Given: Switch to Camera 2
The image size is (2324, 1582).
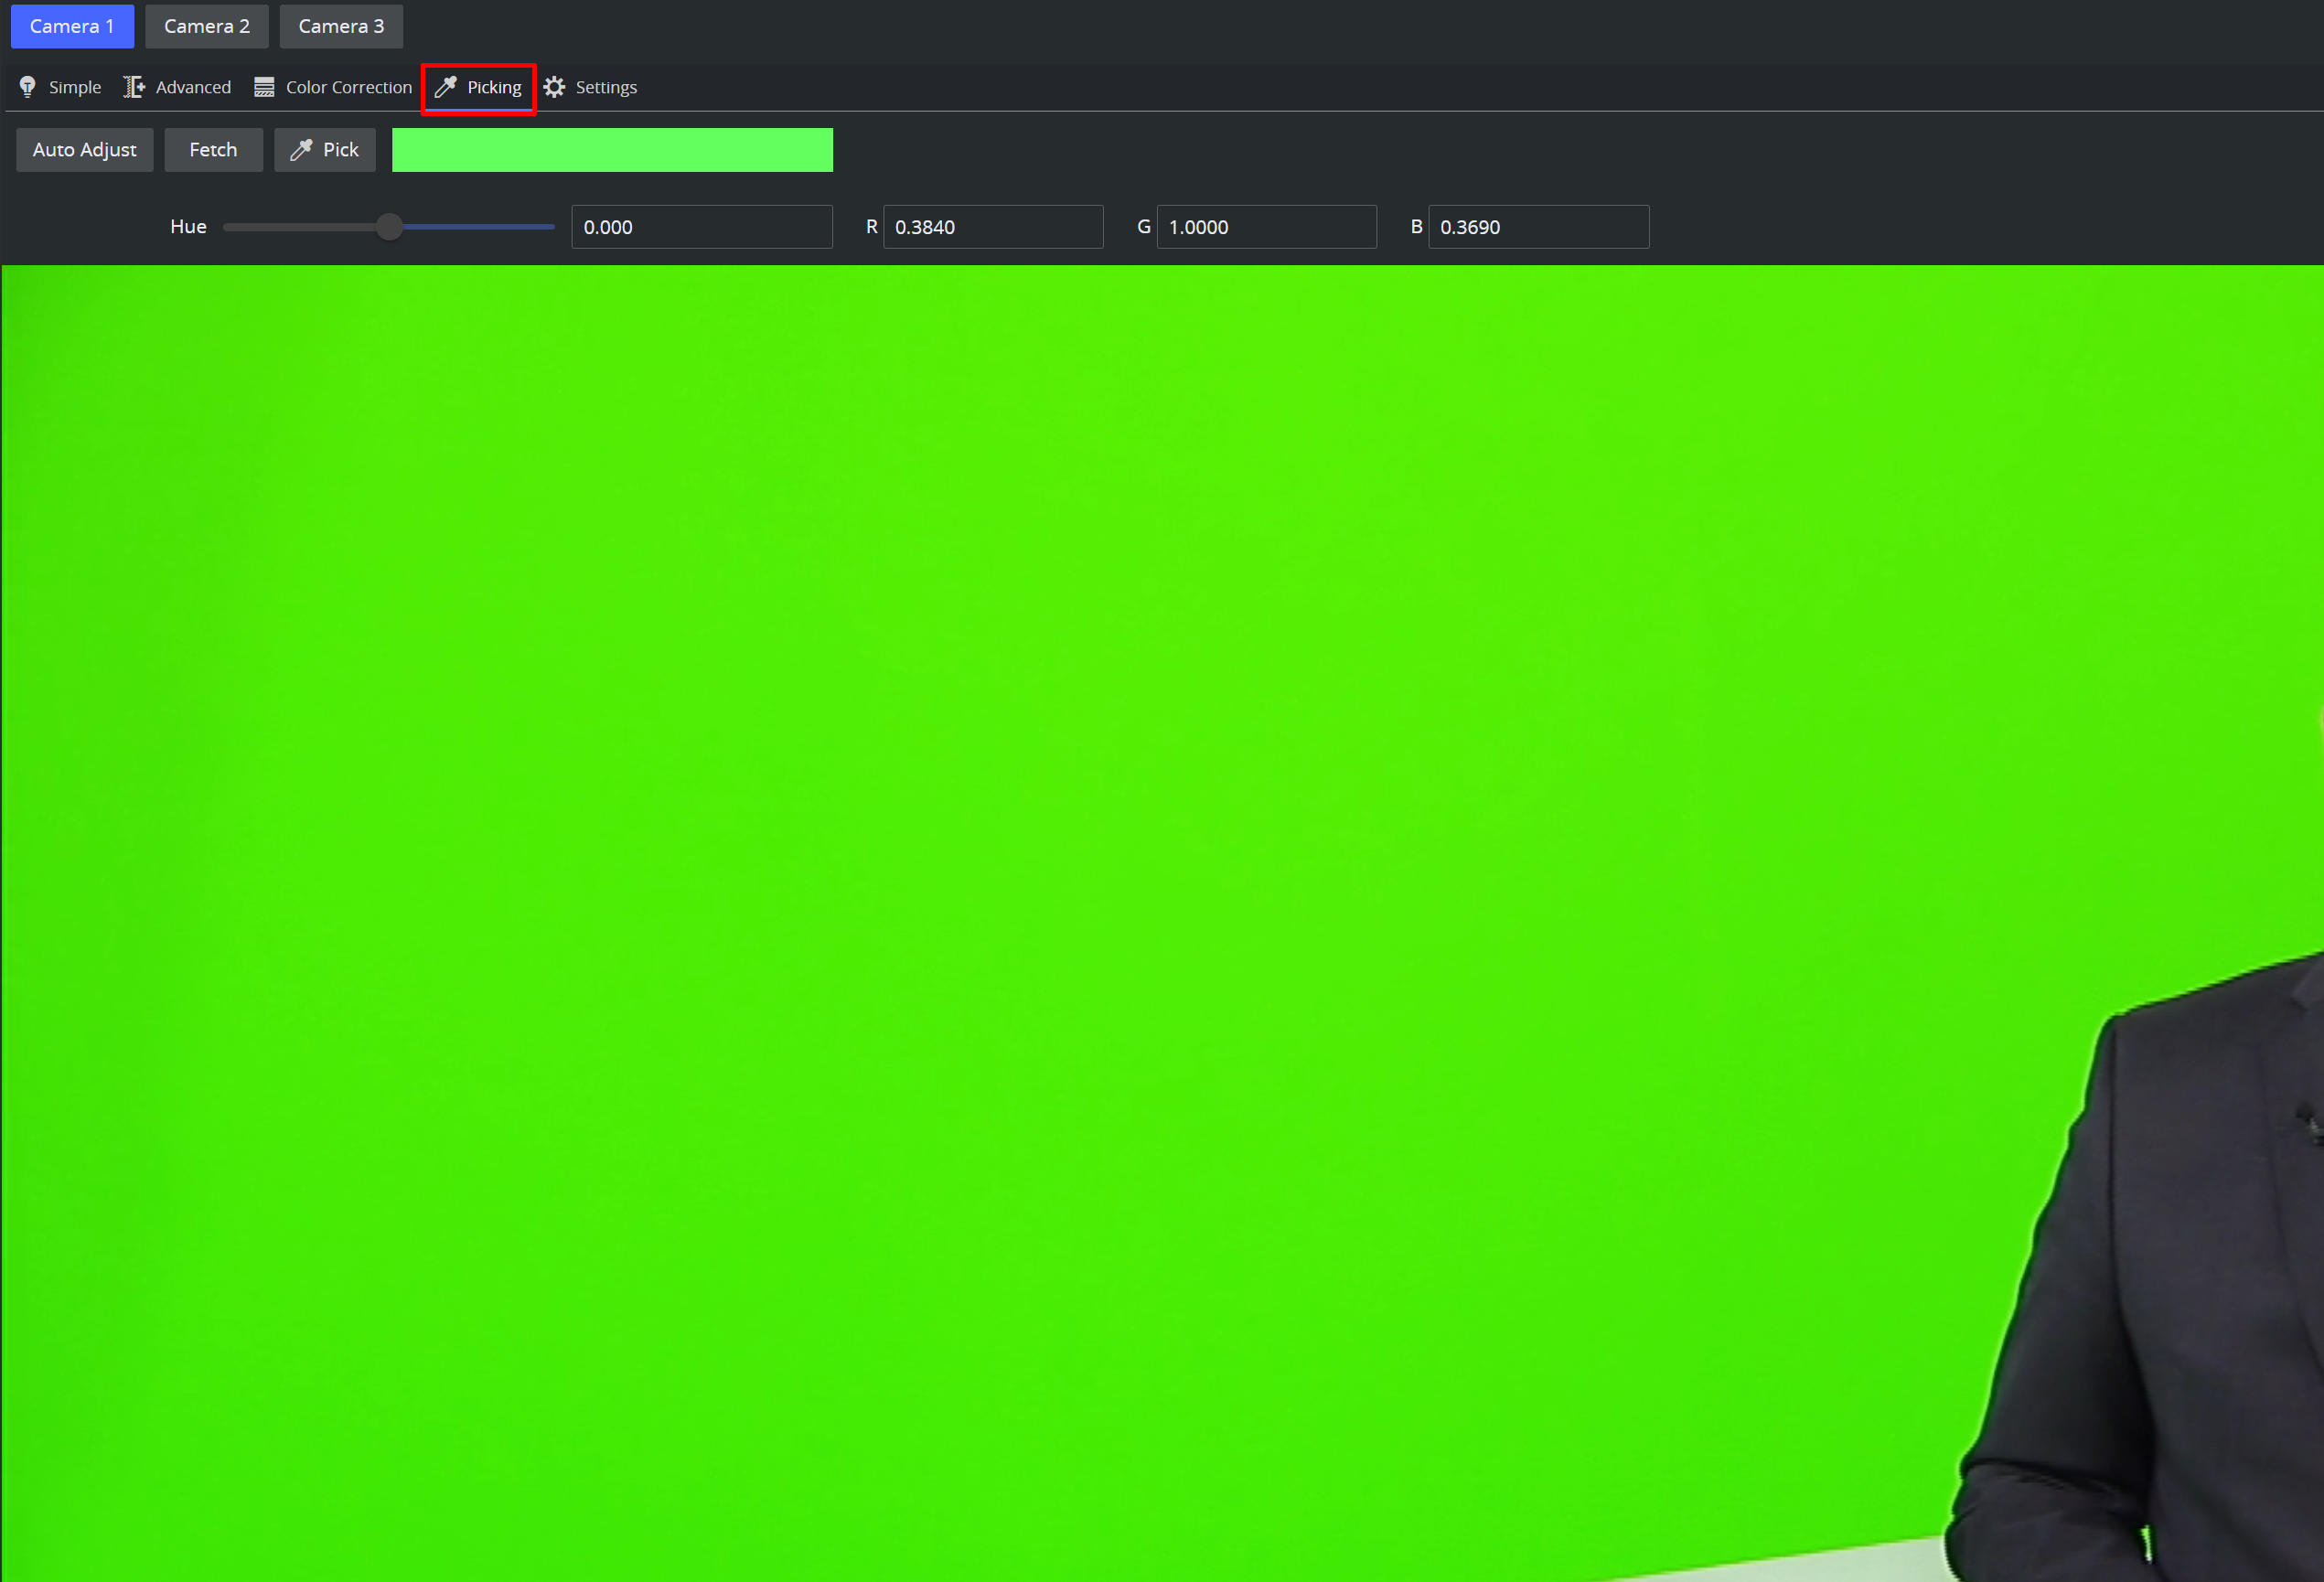Looking at the screenshot, I should (207, 26).
